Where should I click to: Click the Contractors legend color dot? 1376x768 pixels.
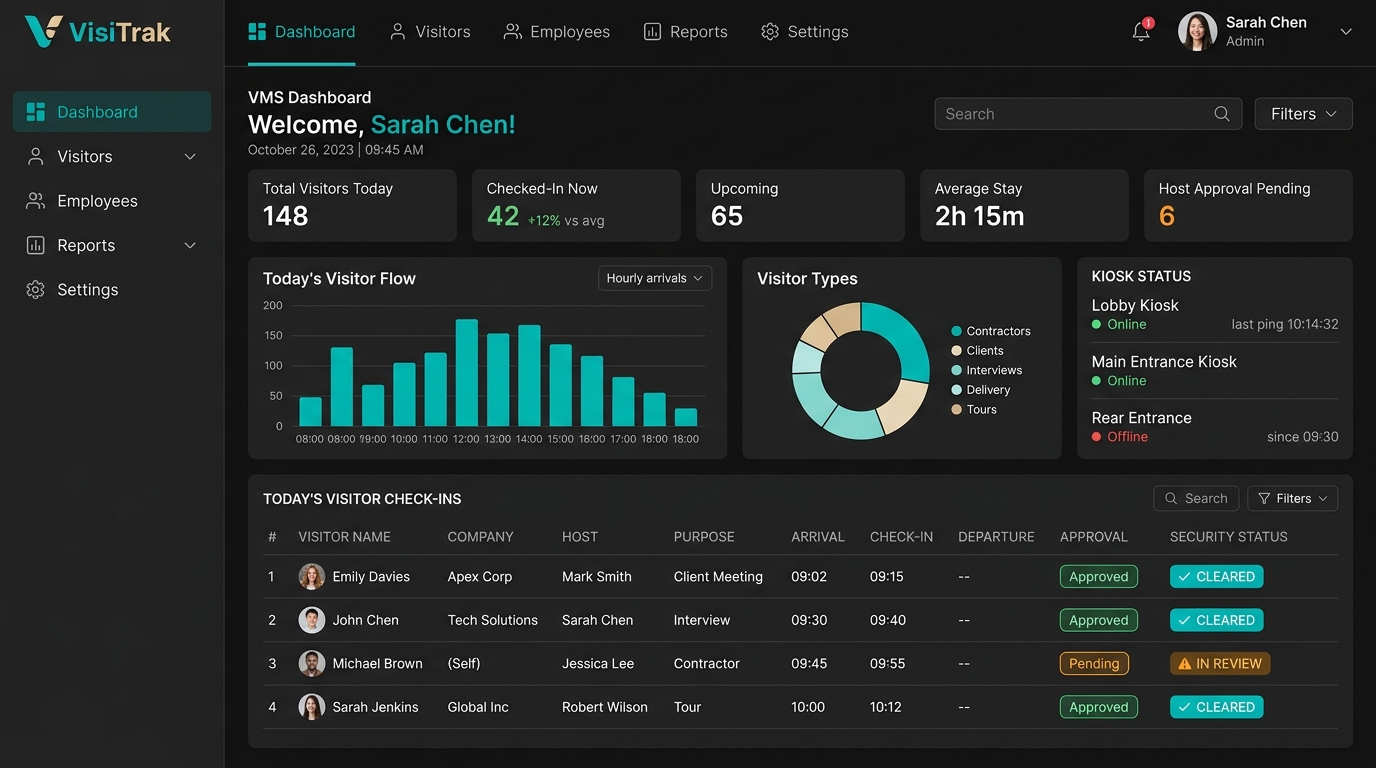point(957,331)
